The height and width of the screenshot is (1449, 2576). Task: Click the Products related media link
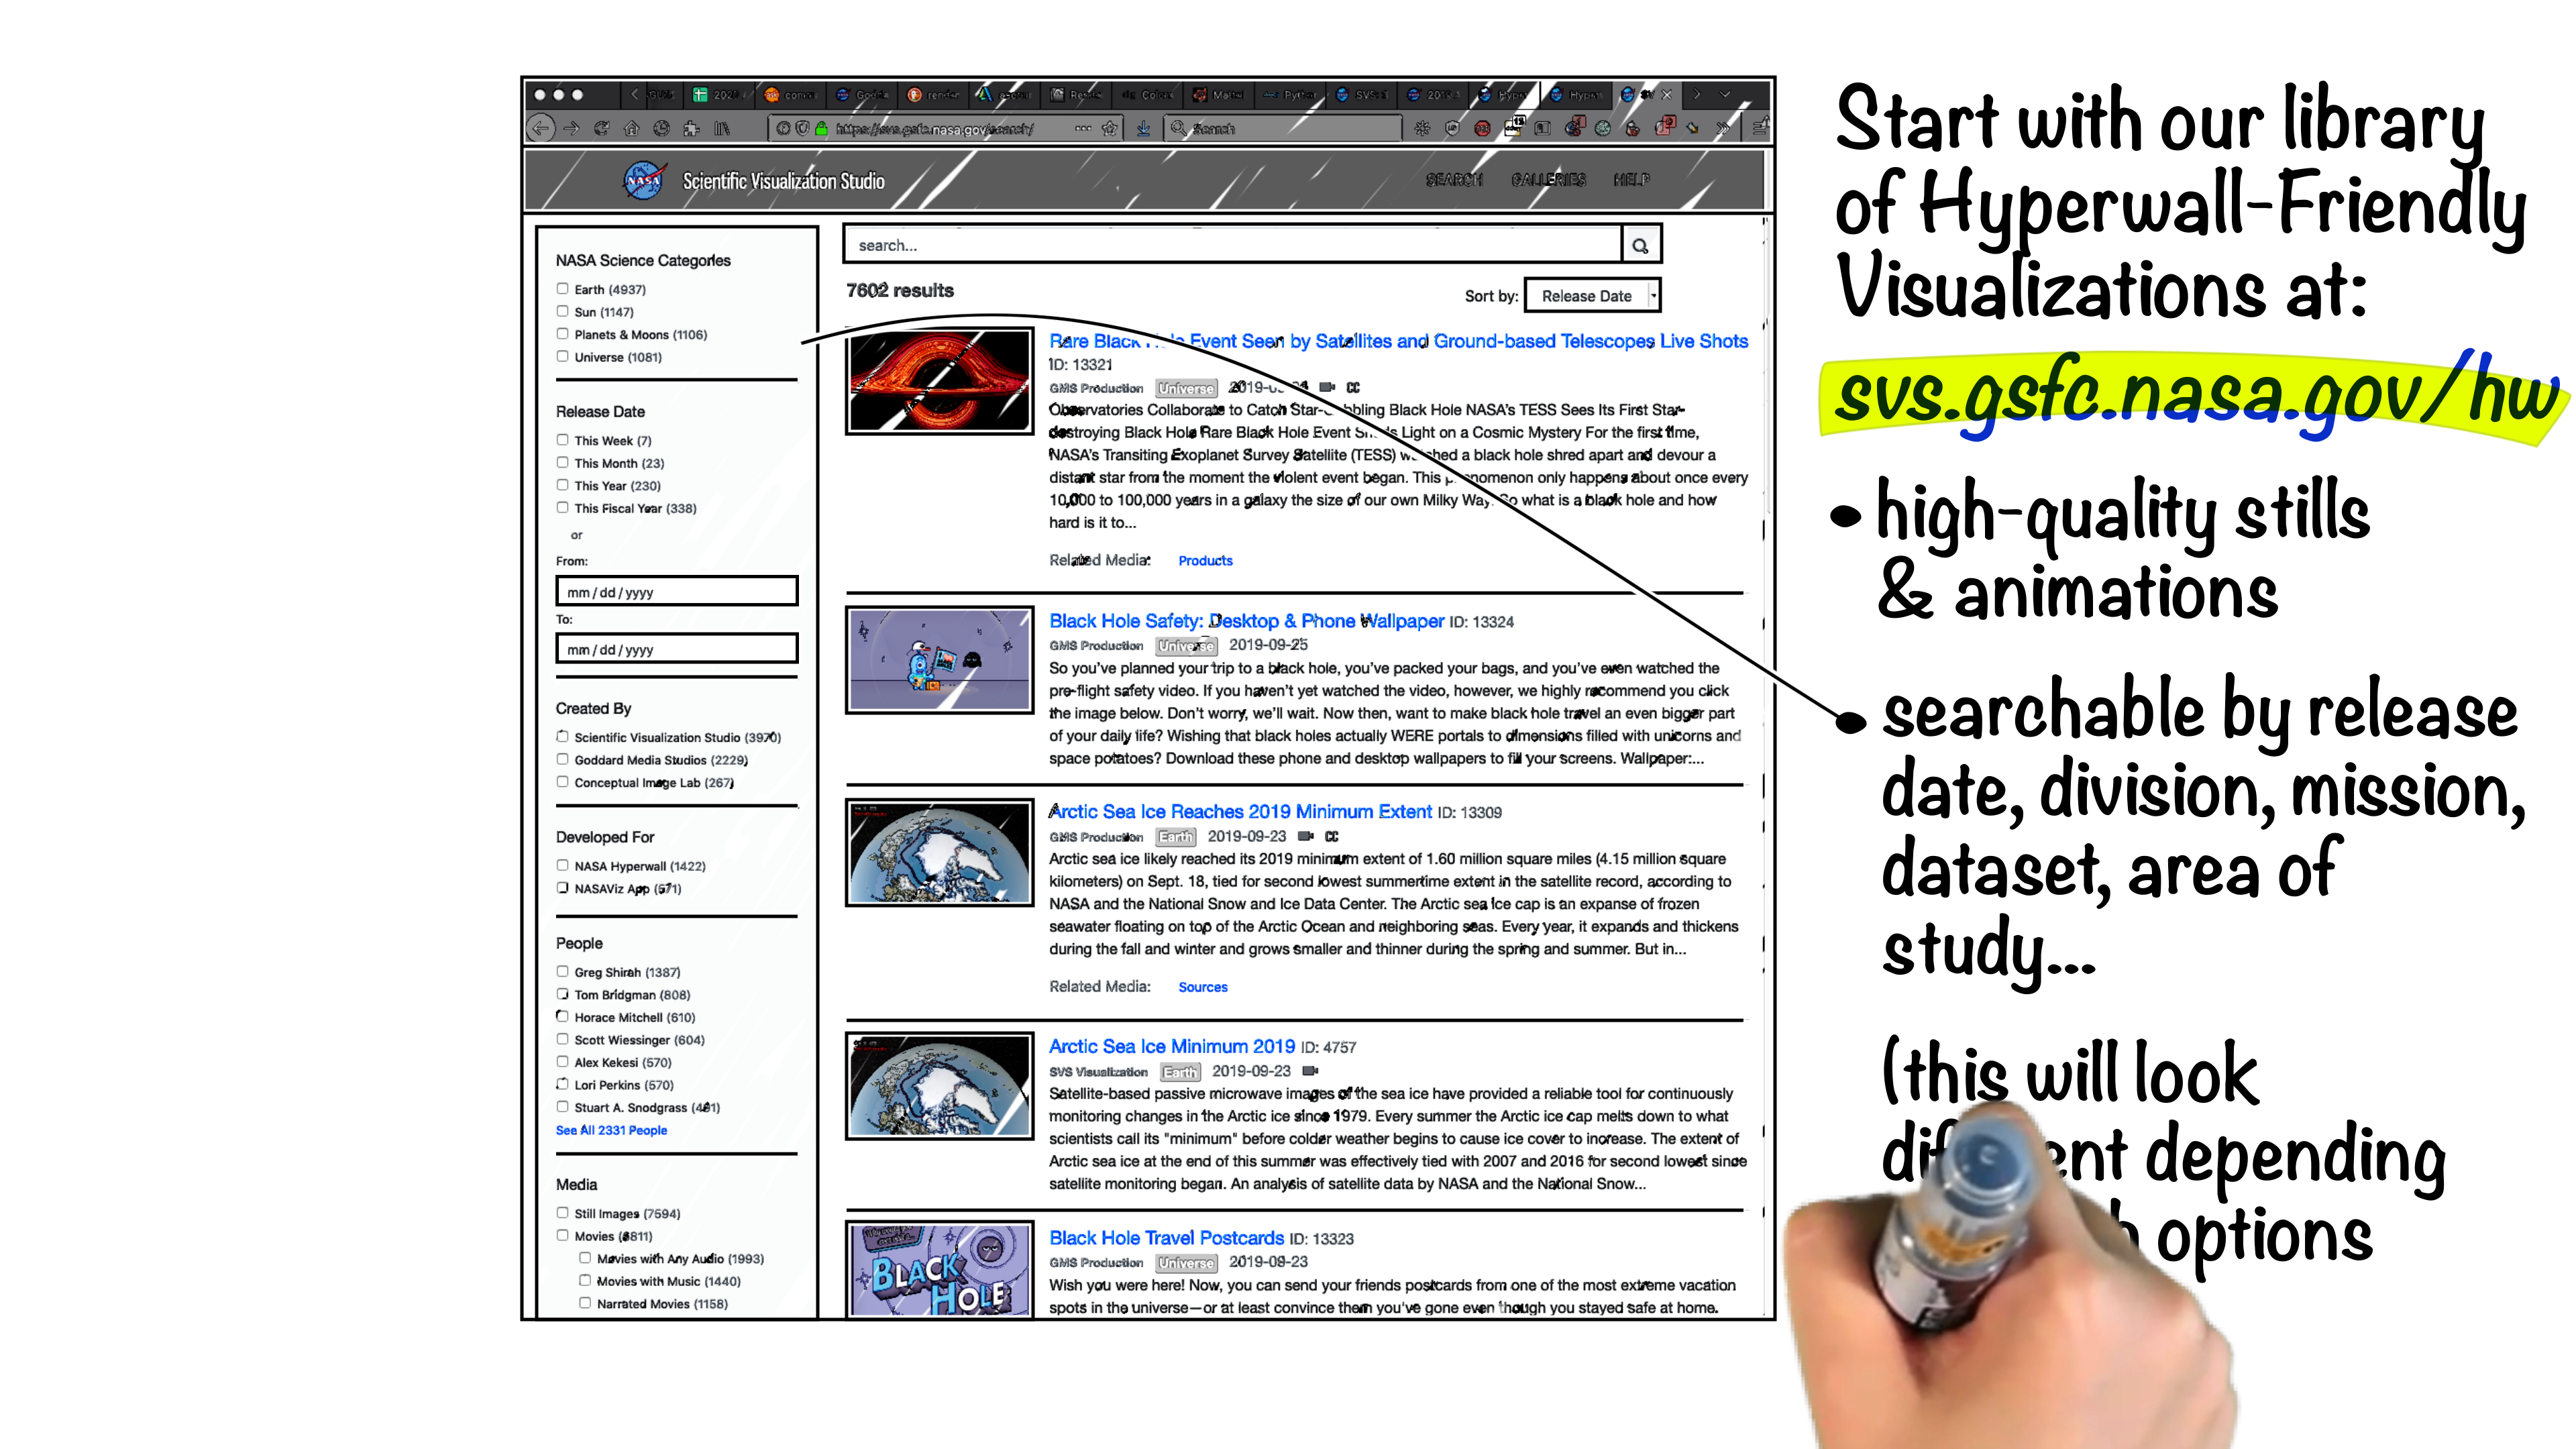click(1205, 561)
